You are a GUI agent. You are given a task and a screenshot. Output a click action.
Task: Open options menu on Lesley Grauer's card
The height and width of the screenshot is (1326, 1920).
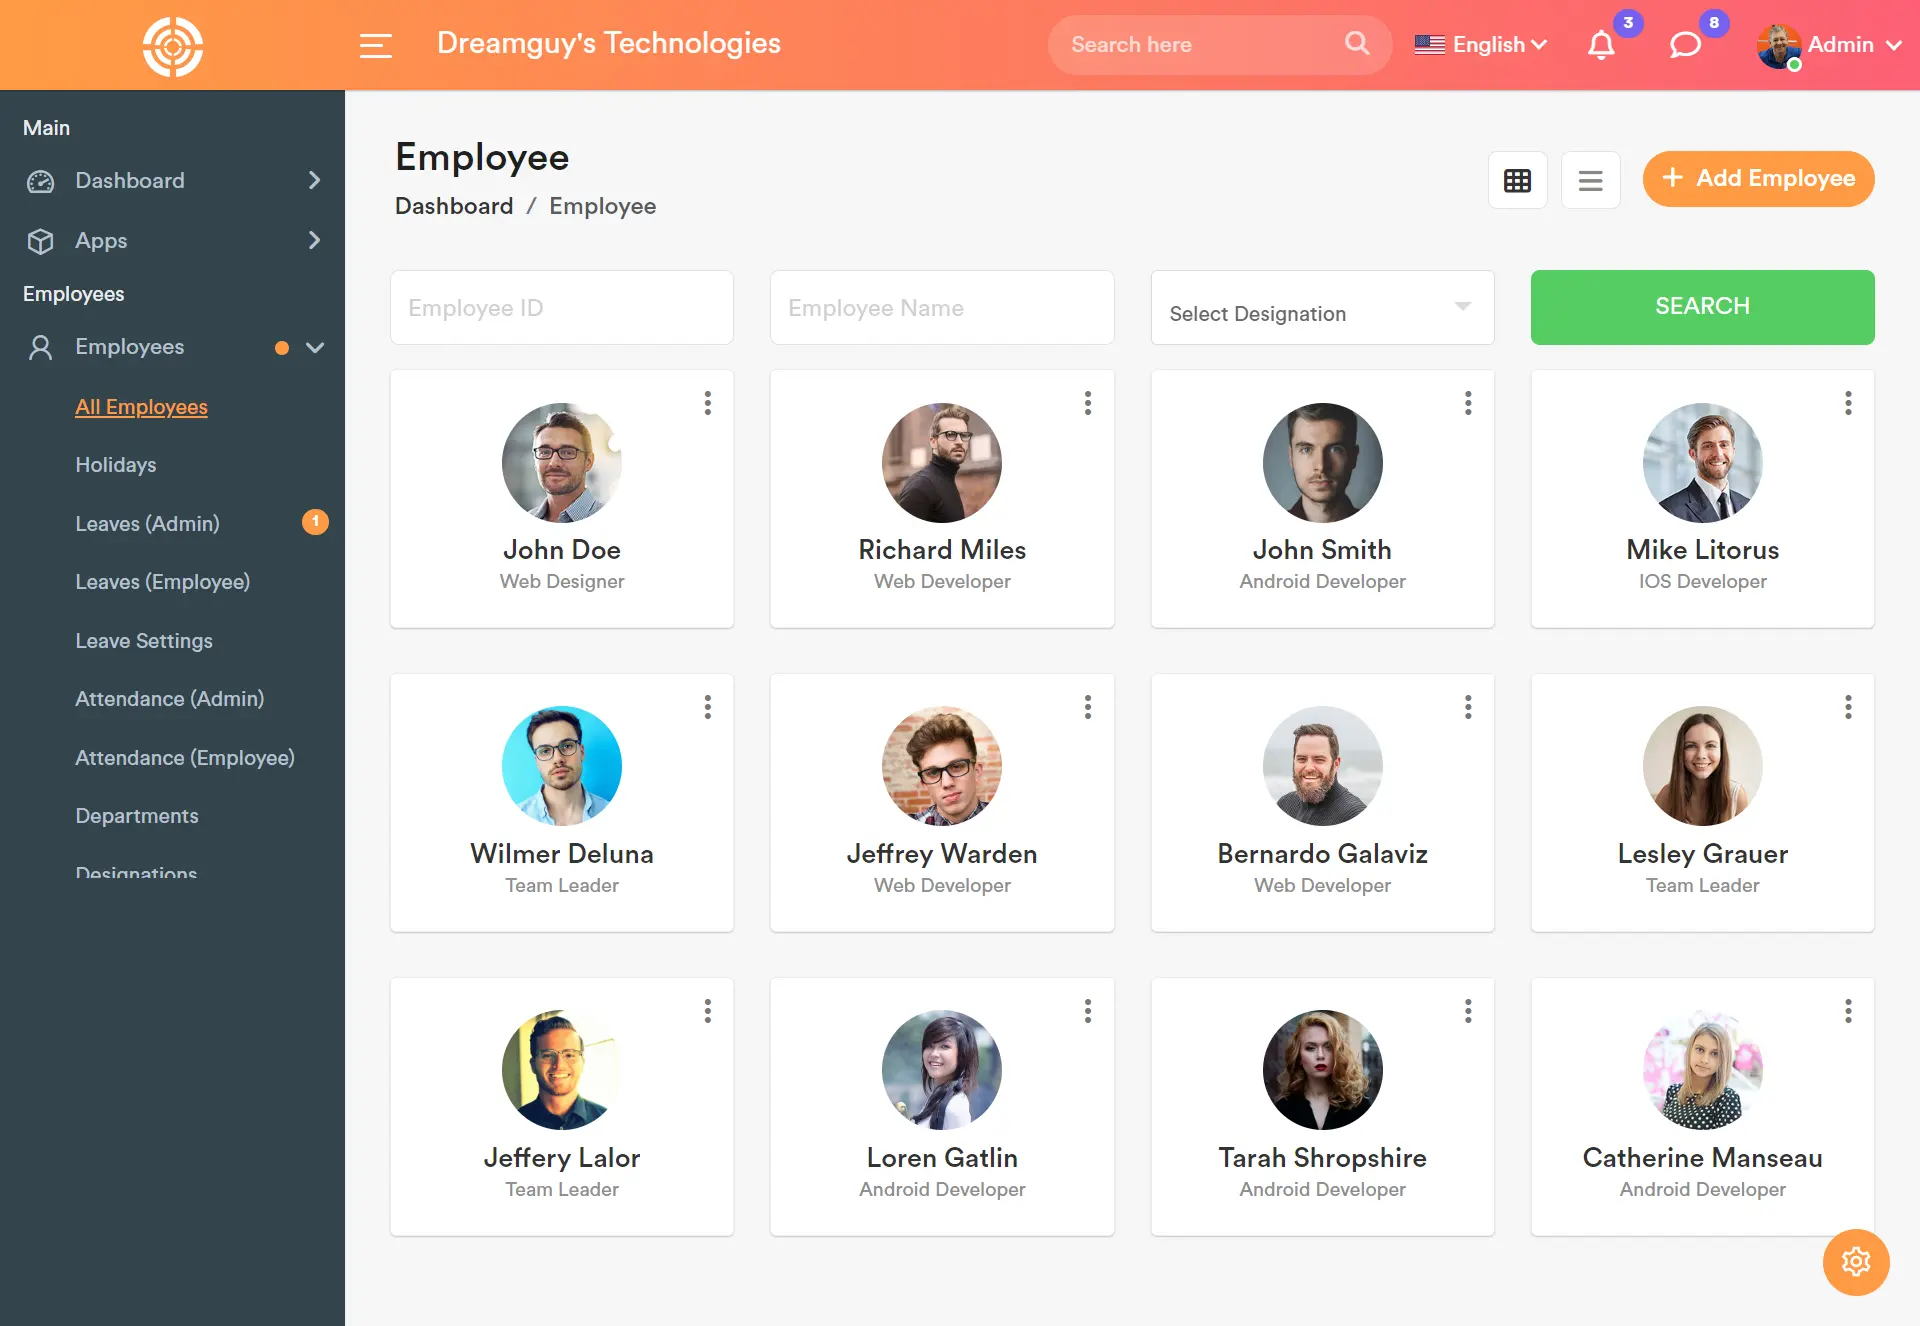[1848, 707]
